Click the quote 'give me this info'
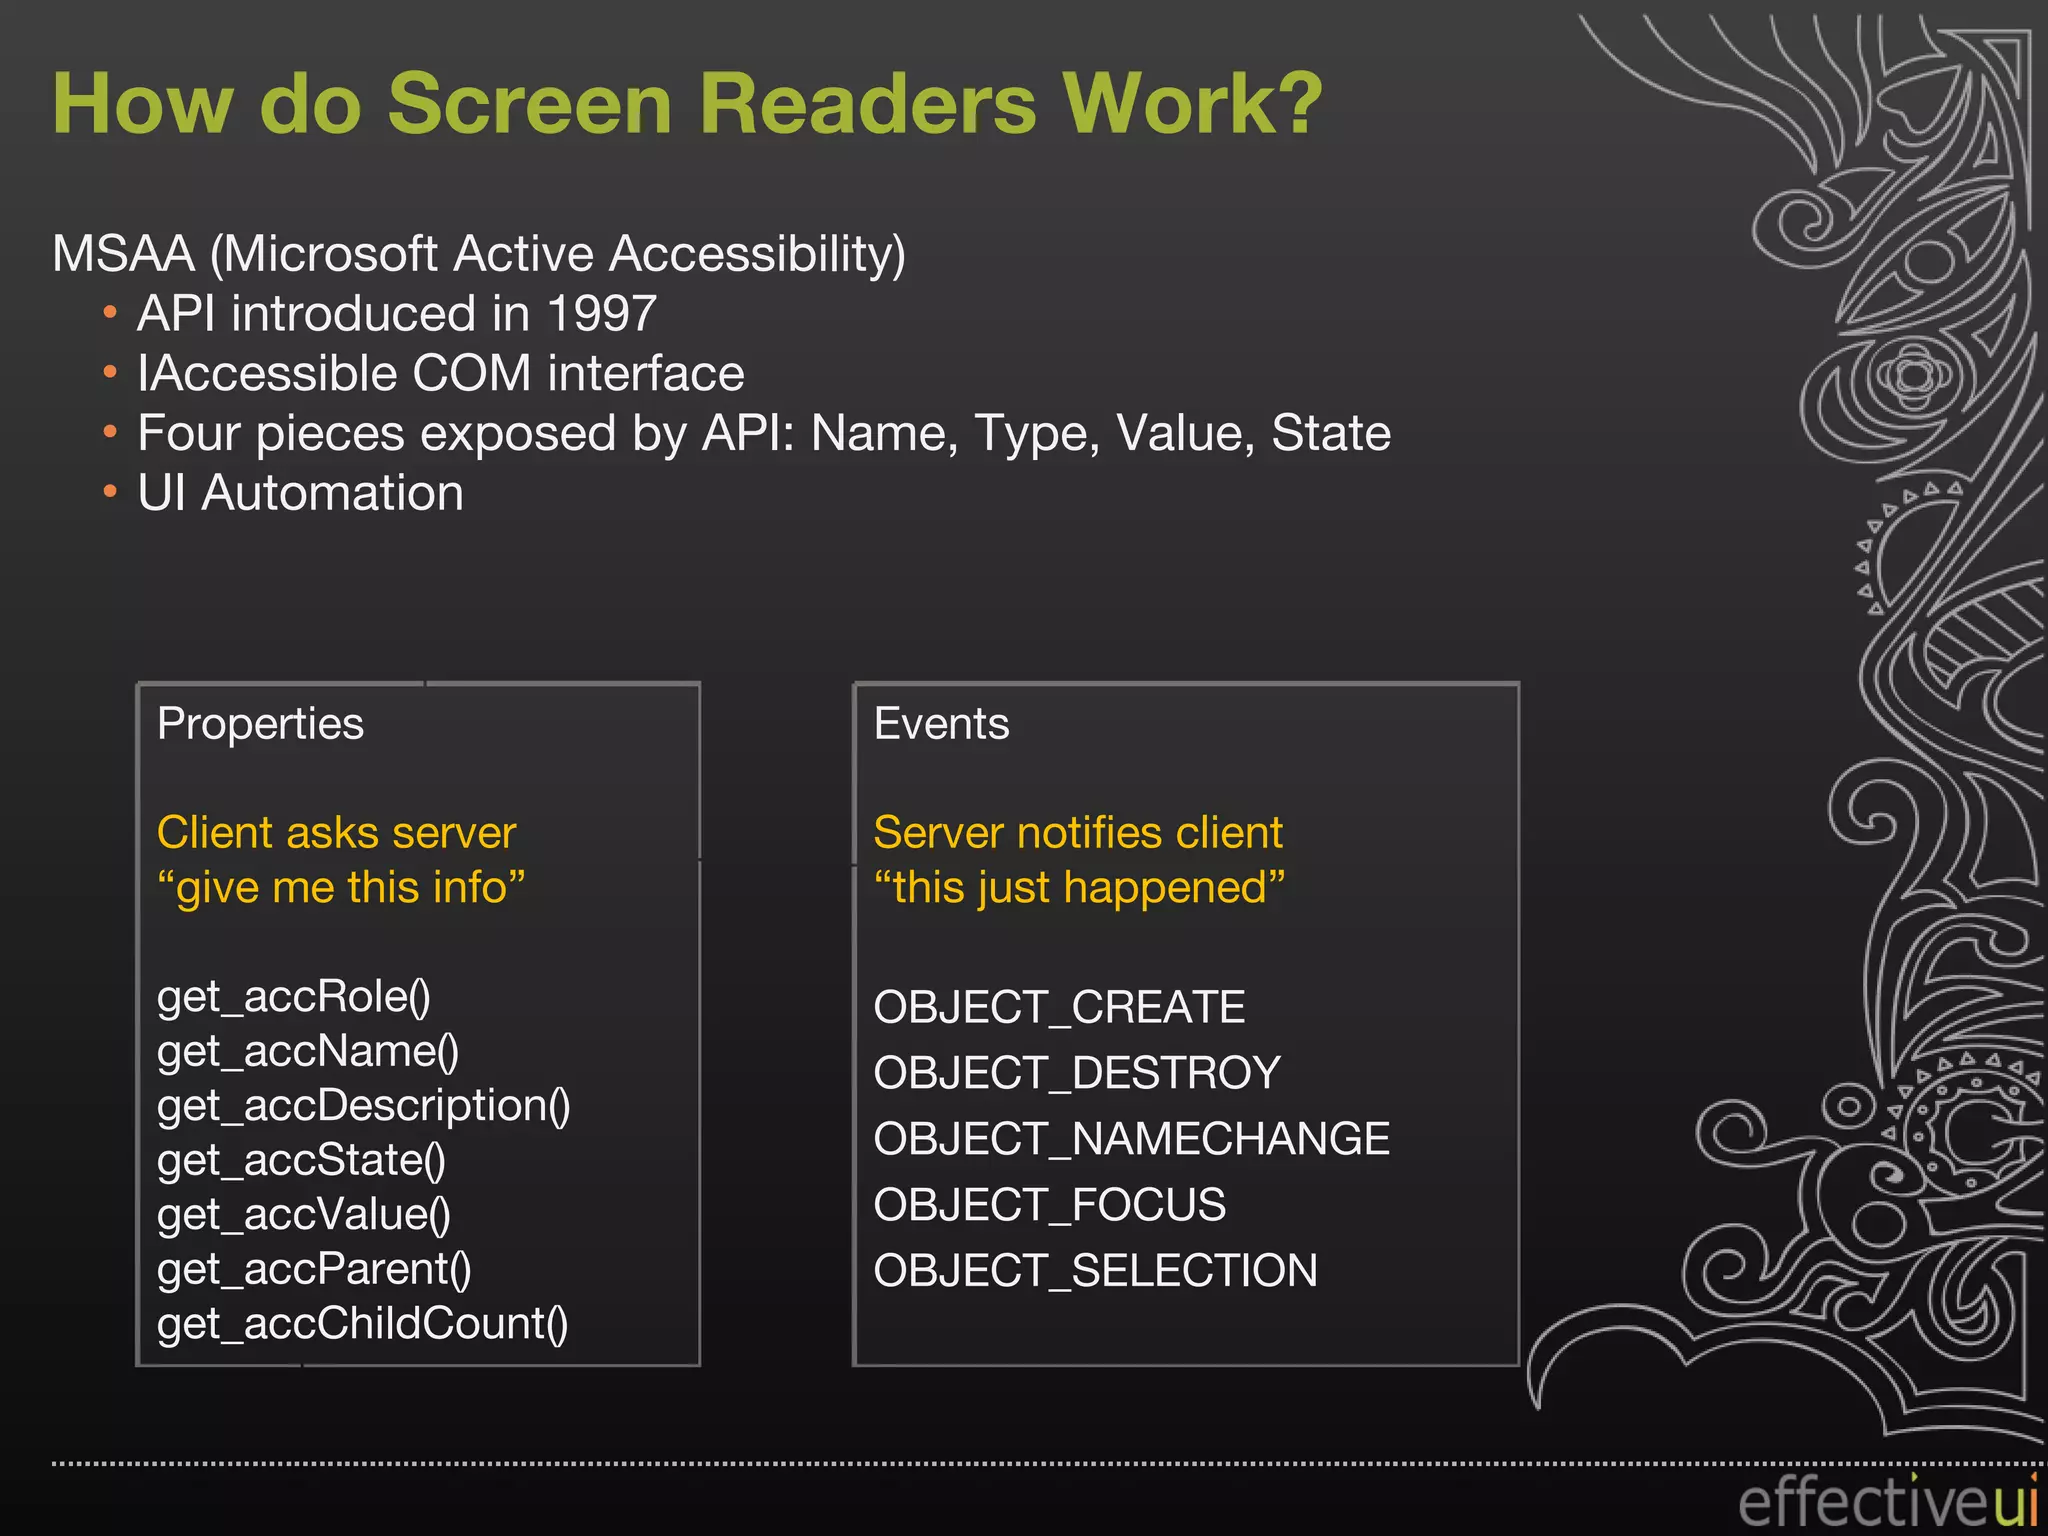This screenshot has width=2048, height=1536. [341, 888]
